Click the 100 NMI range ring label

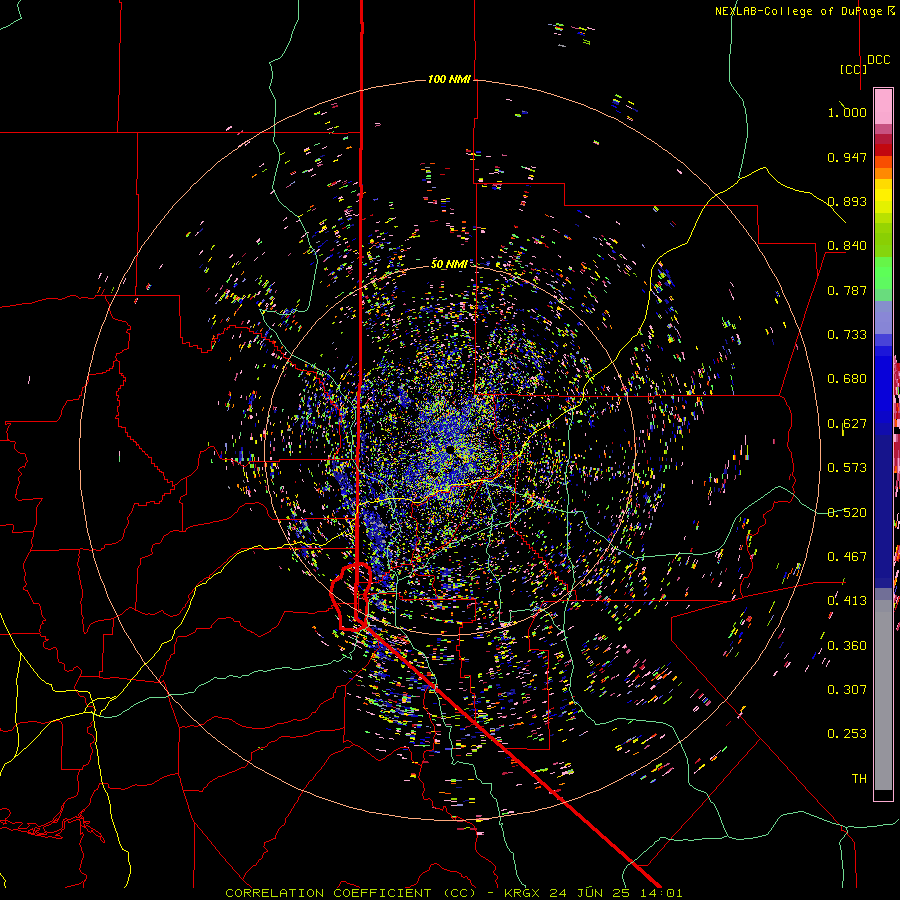449,79
